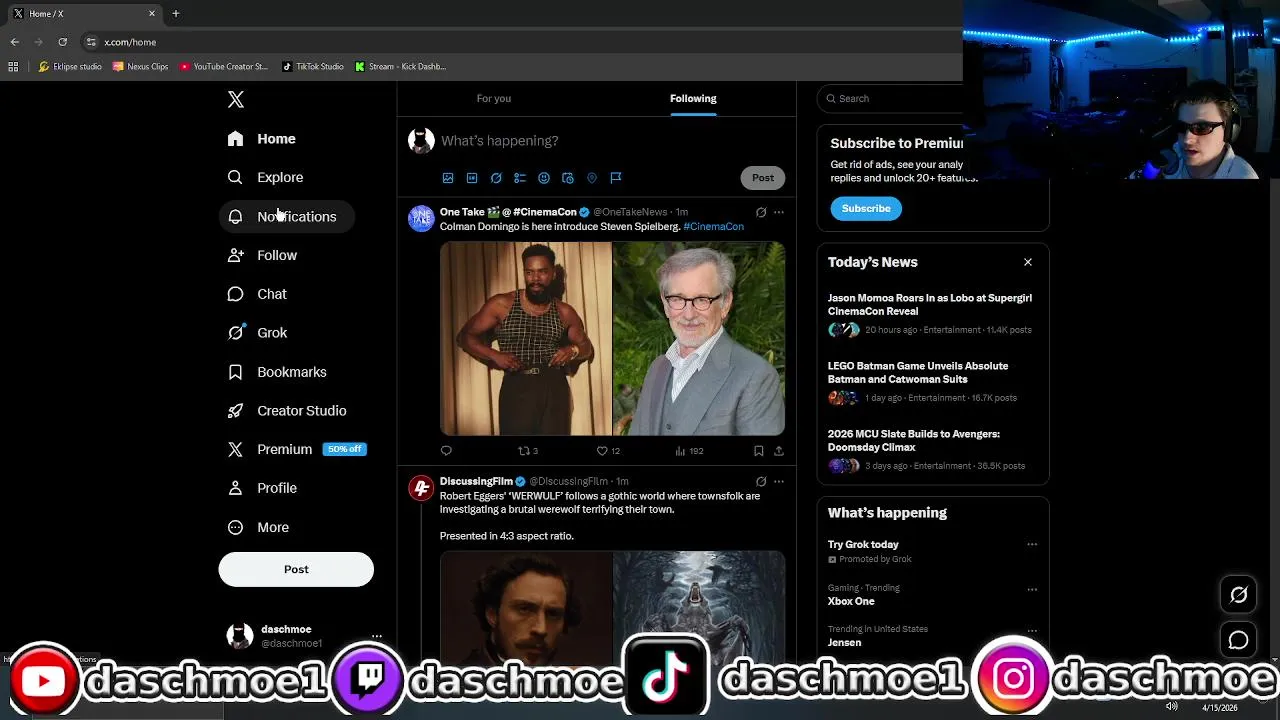
Task: Open more options for Try Grok today
Action: (1032, 545)
